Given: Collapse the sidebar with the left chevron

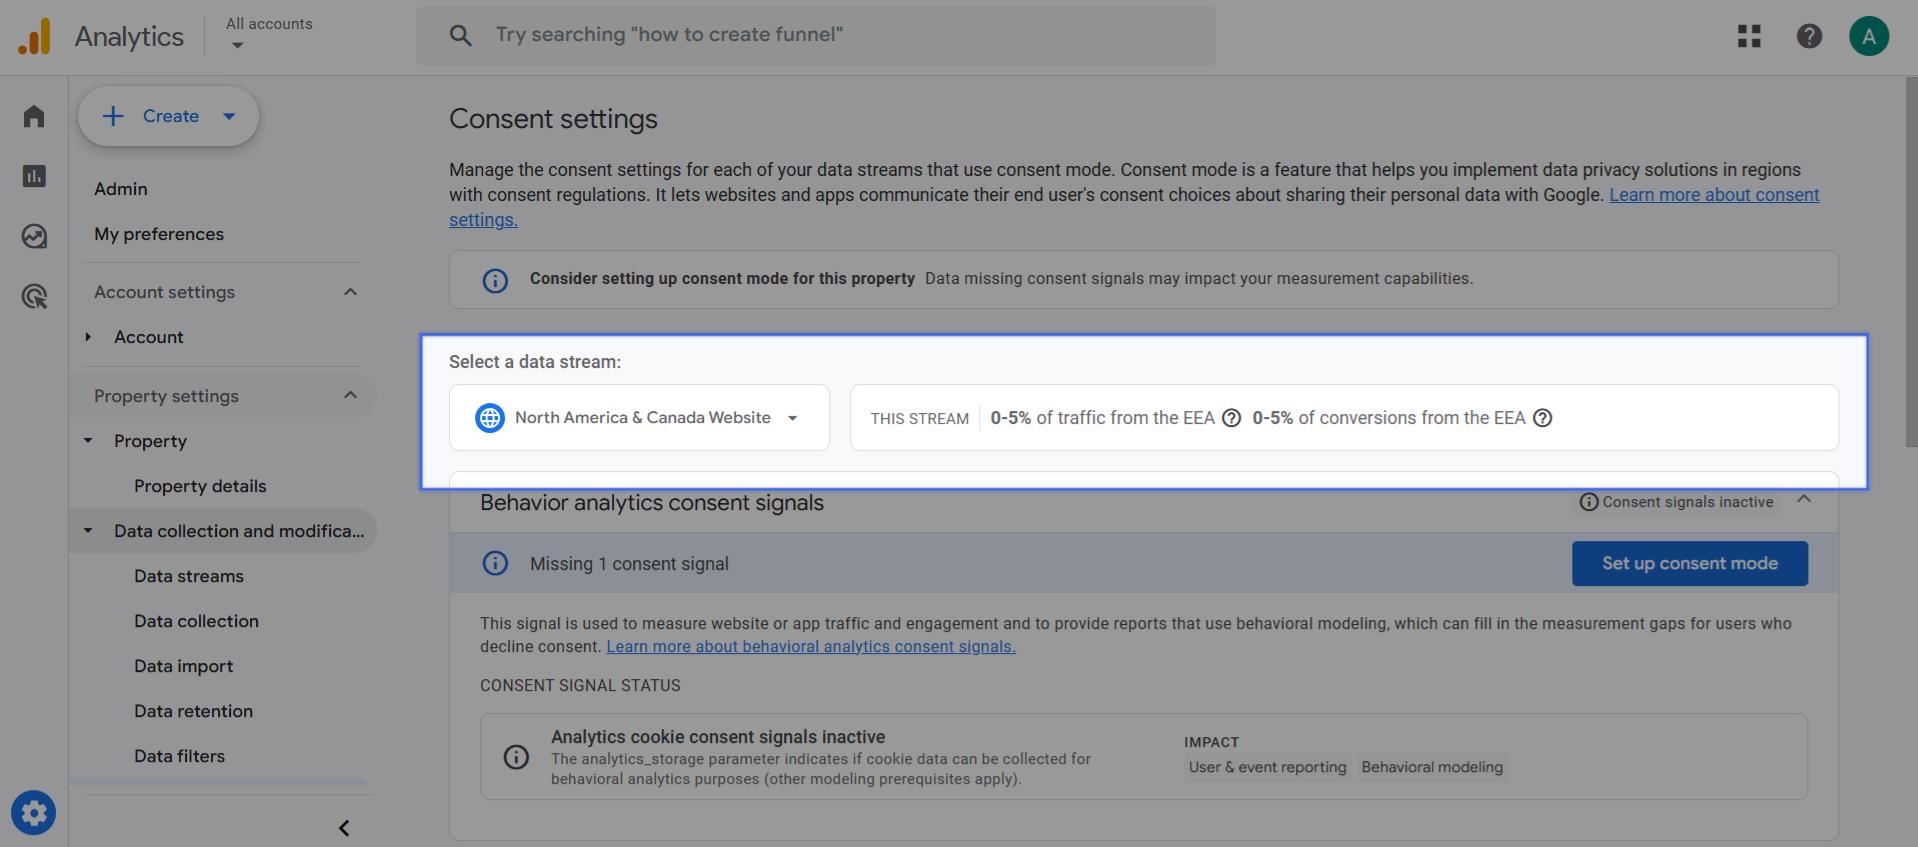Looking at the screenshot, I should 344,828.
